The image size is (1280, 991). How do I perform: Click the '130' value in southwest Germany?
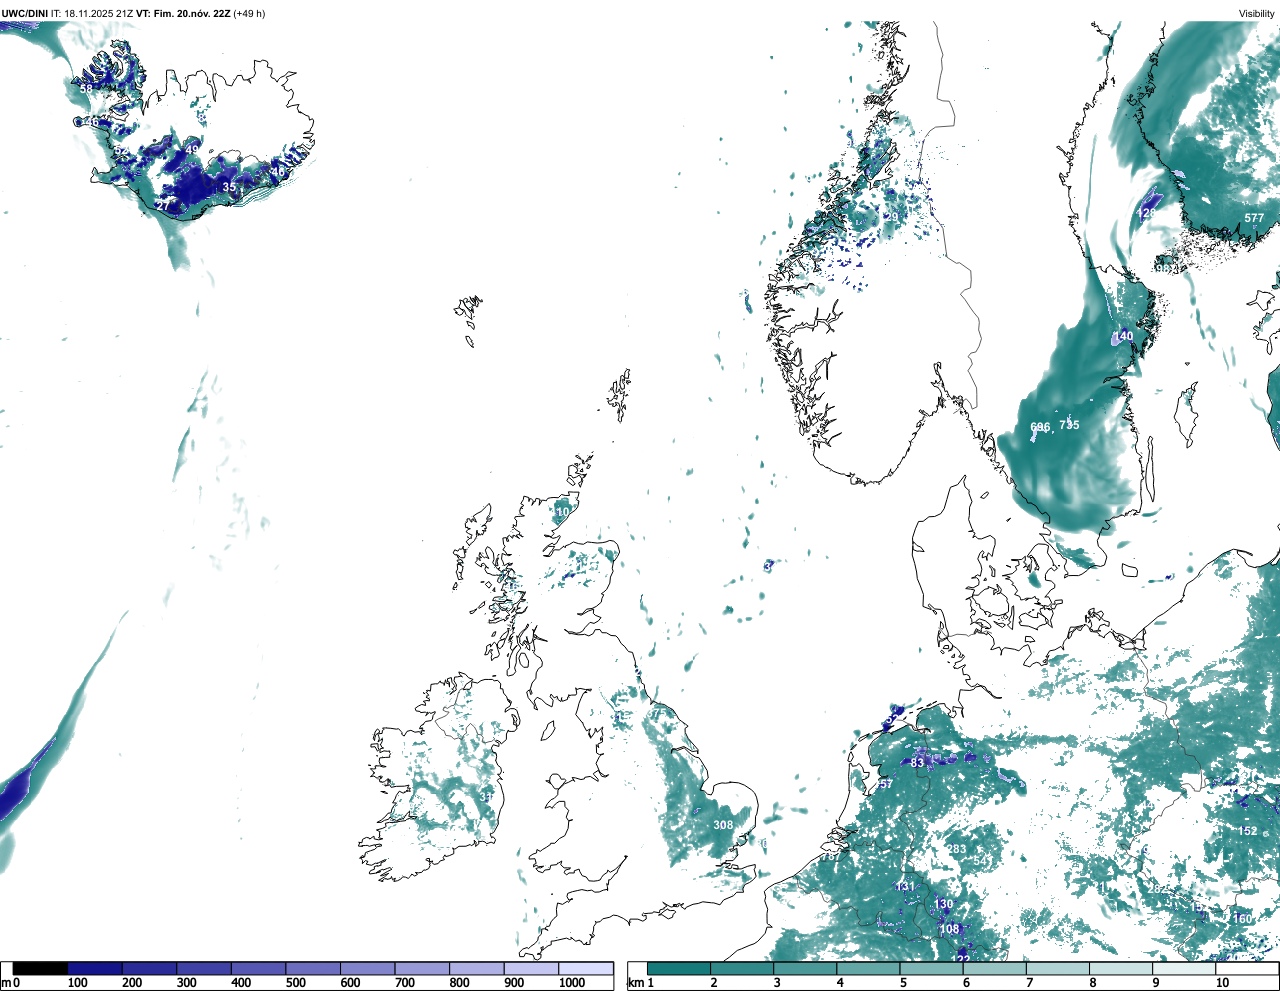click(944, 904)
